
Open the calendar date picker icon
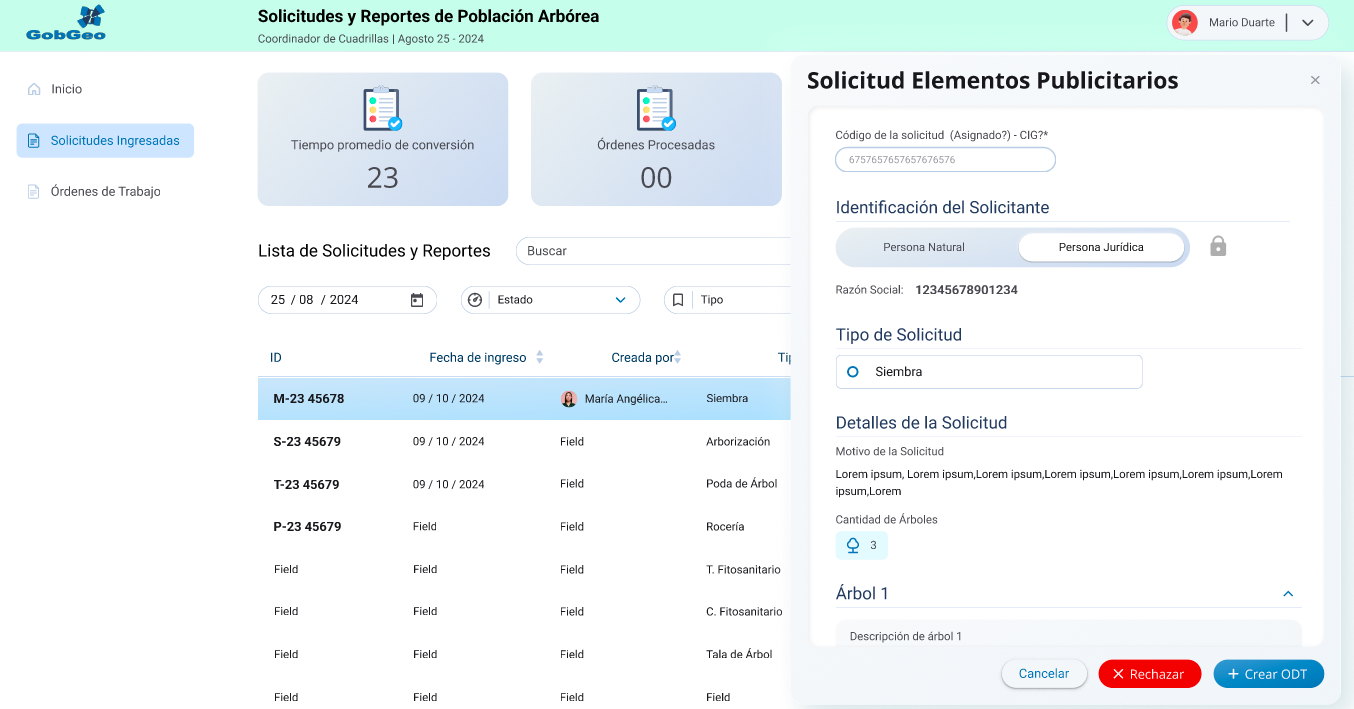point(417,300)
